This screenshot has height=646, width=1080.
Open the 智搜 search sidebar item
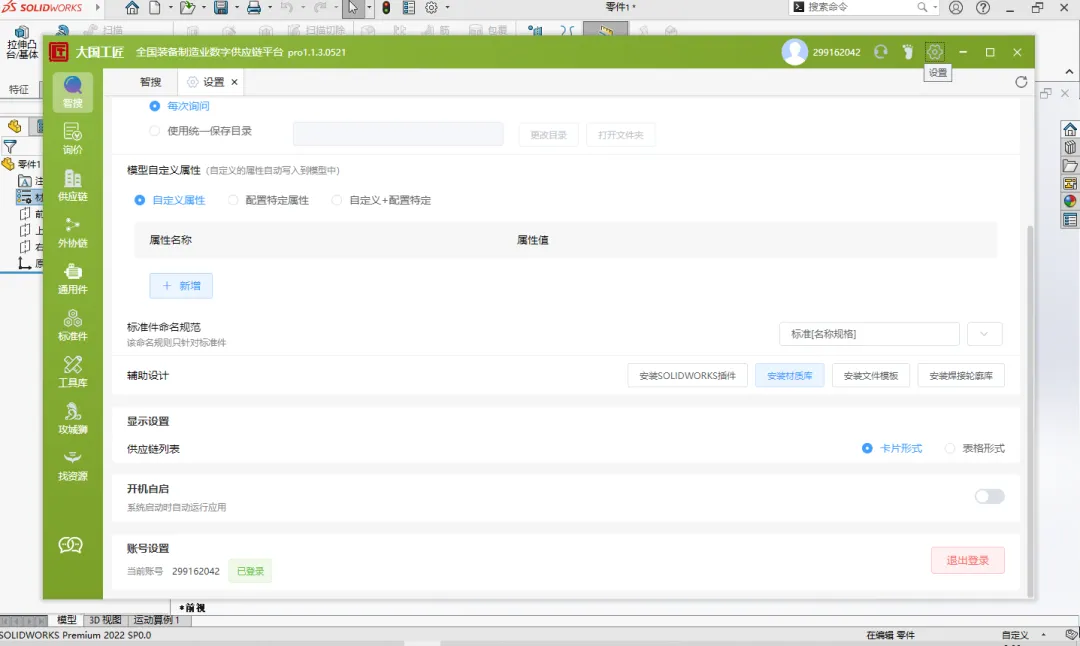(x=72, y=92)
